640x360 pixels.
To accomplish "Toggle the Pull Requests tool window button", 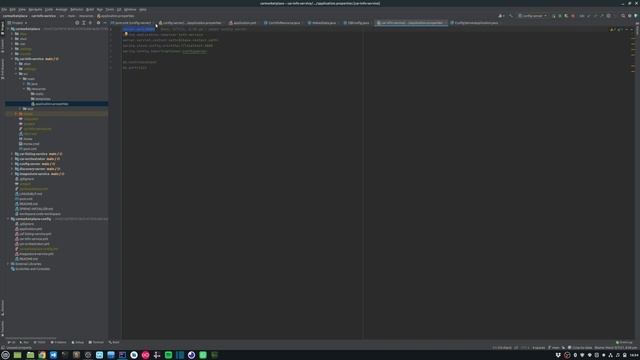I will [2, 69].
